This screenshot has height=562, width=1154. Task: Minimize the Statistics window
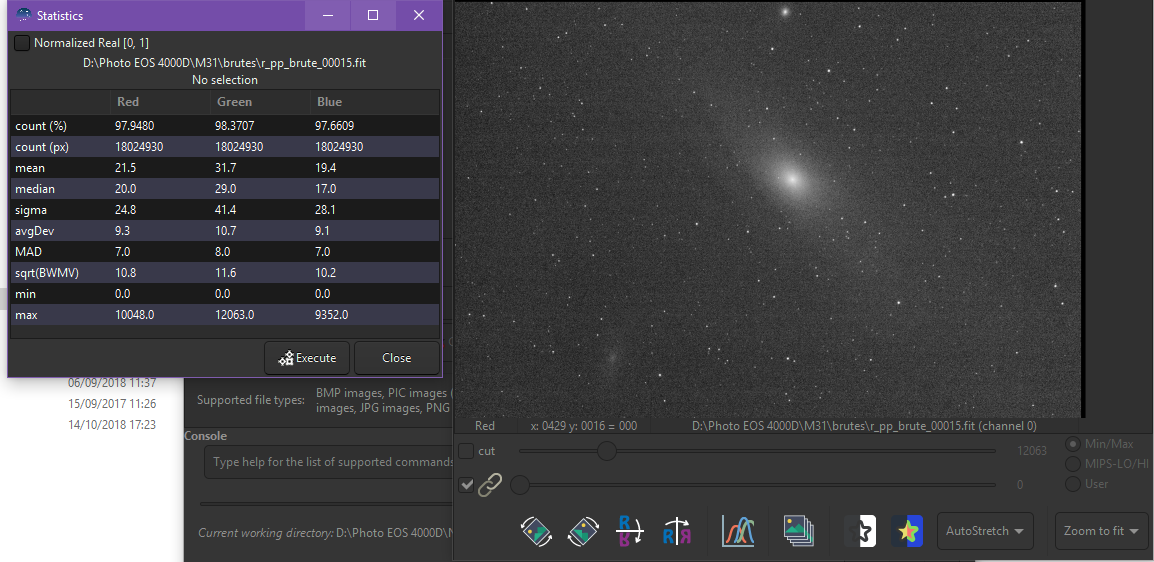pos(328,15)
